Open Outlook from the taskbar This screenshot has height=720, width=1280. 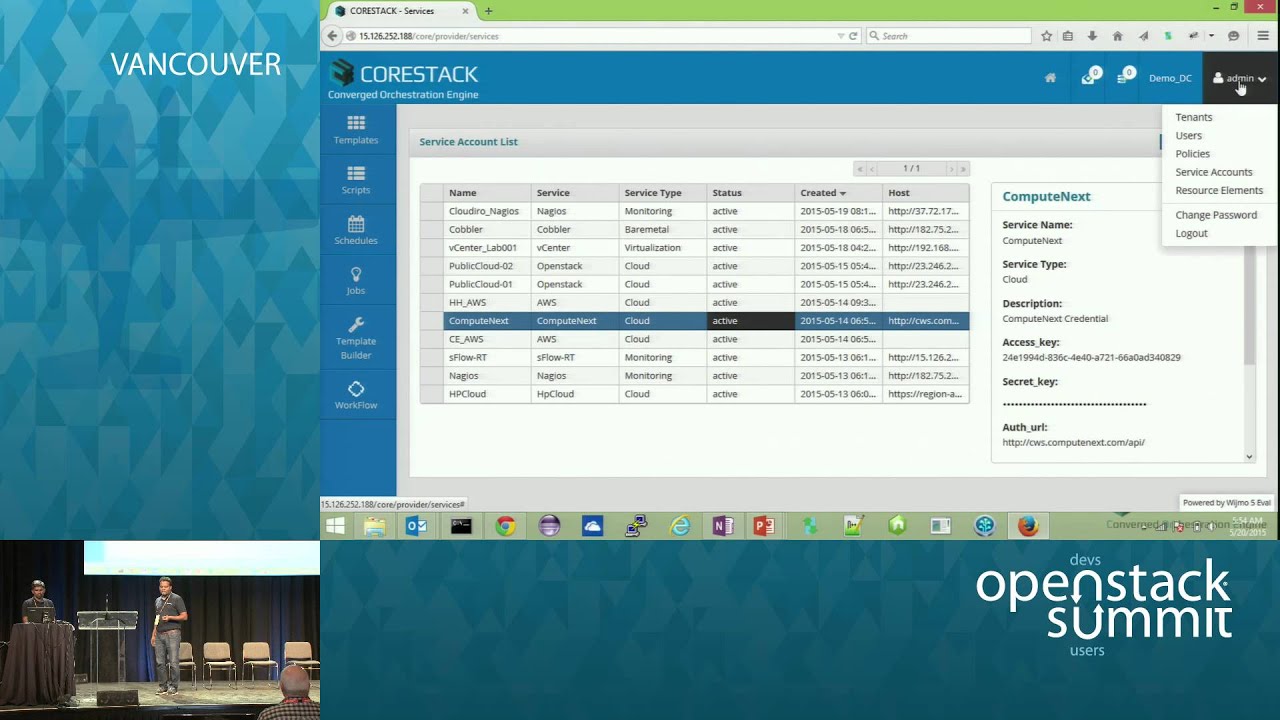coord(417,526)
